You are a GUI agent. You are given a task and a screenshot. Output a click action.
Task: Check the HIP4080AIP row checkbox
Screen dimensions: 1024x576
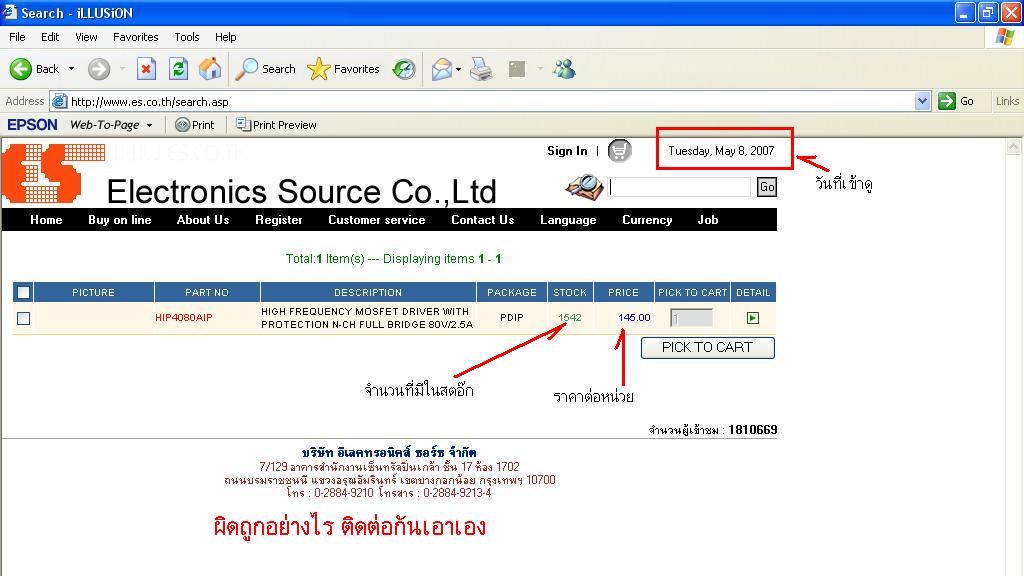click(24, 318)
